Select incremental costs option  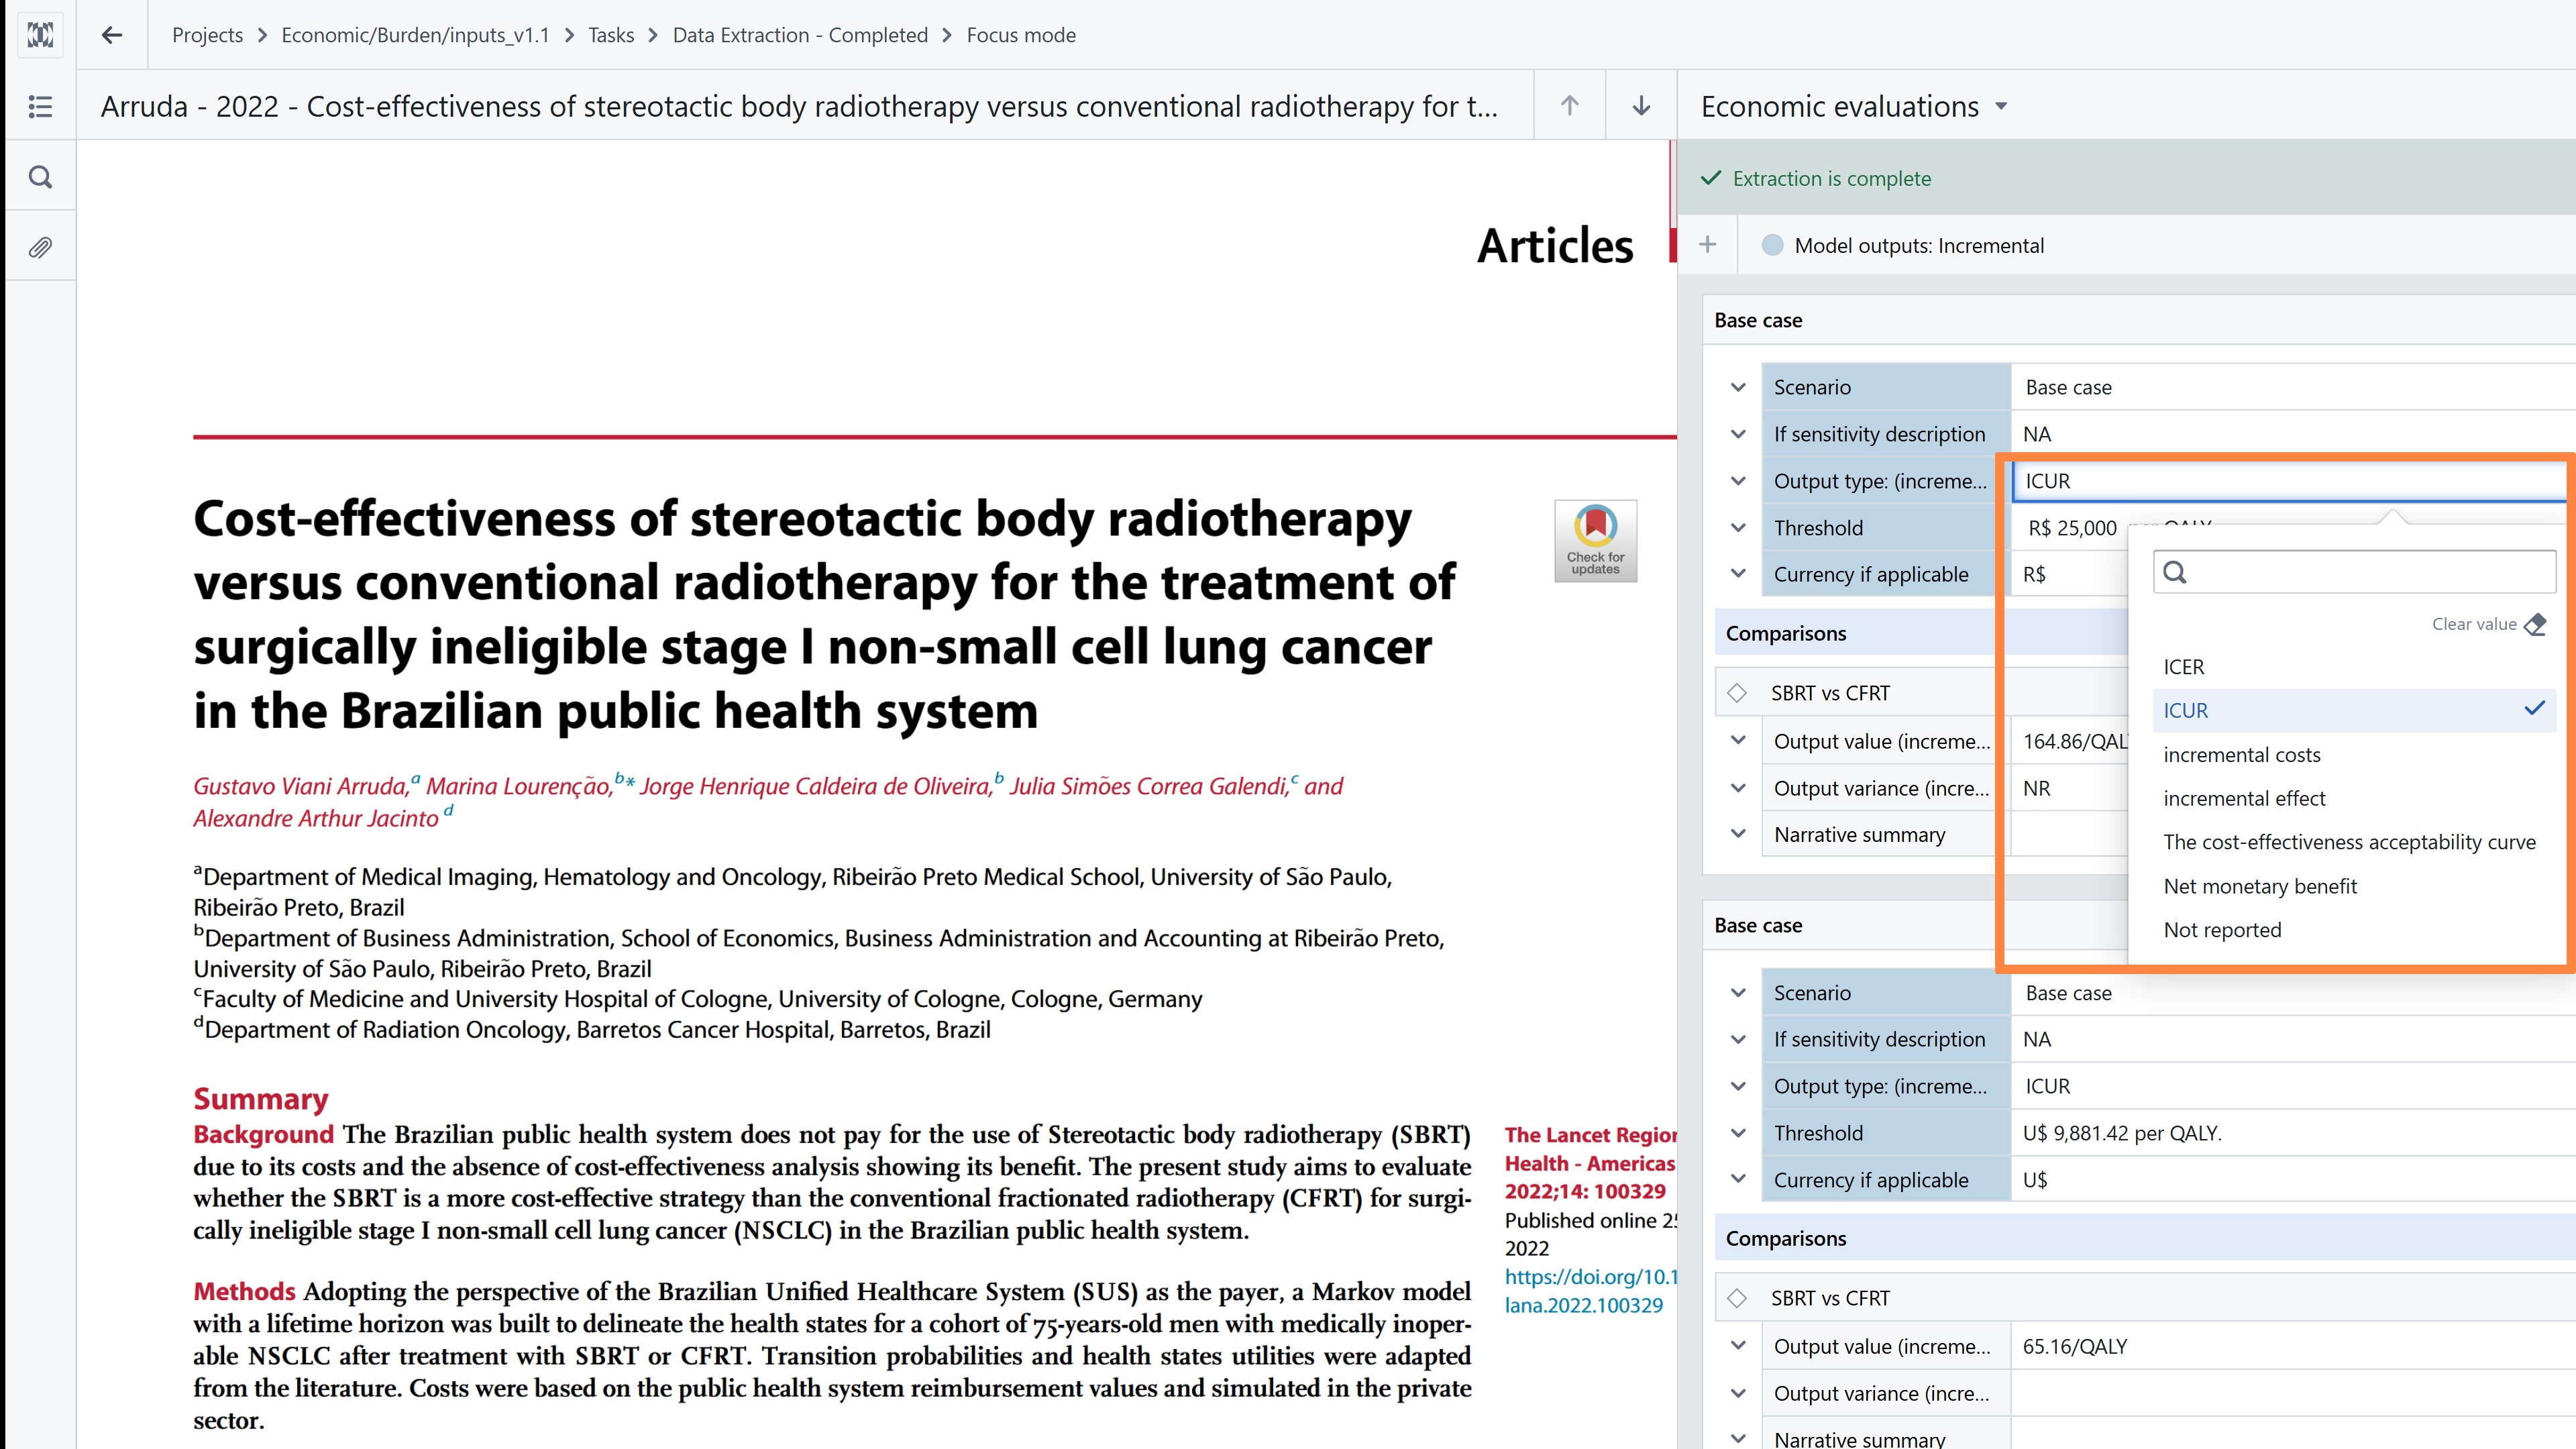2354,755
